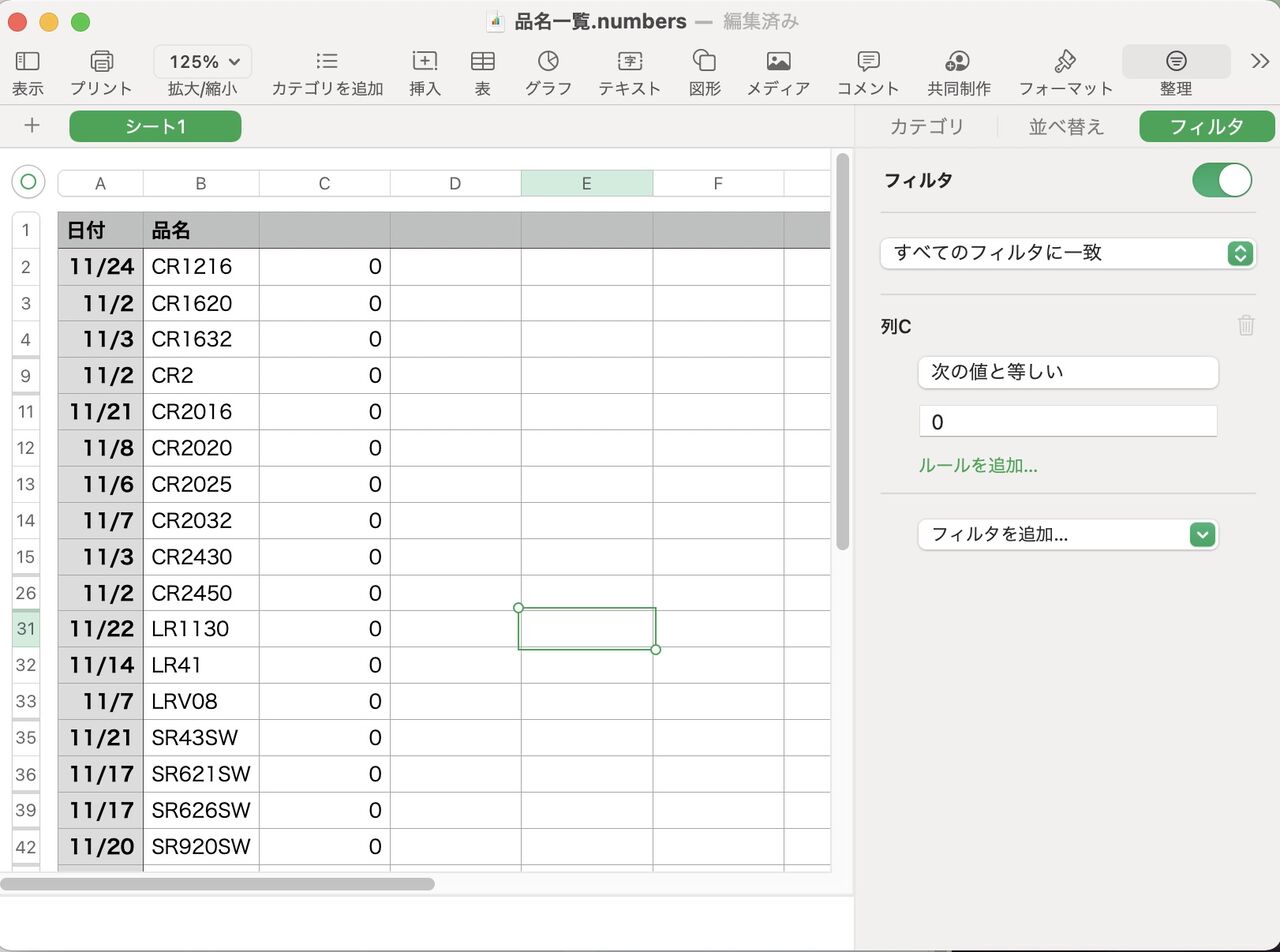Open the 125% zoom dropdown
1280x952 pixels.
point(203,62)
